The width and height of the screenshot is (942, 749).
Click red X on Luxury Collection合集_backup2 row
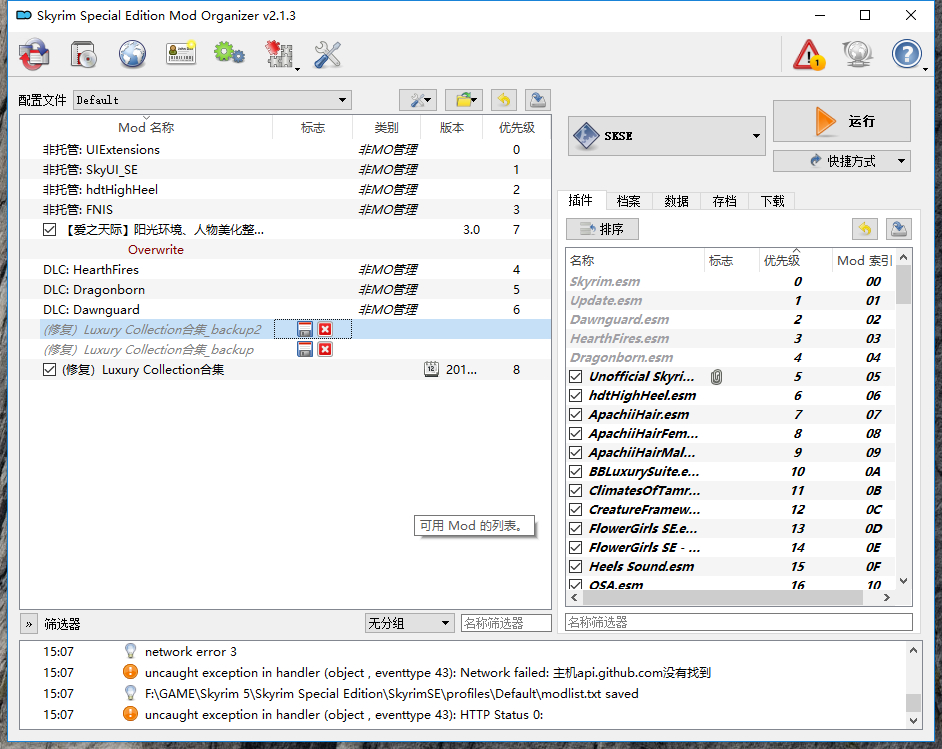point(326,329)
